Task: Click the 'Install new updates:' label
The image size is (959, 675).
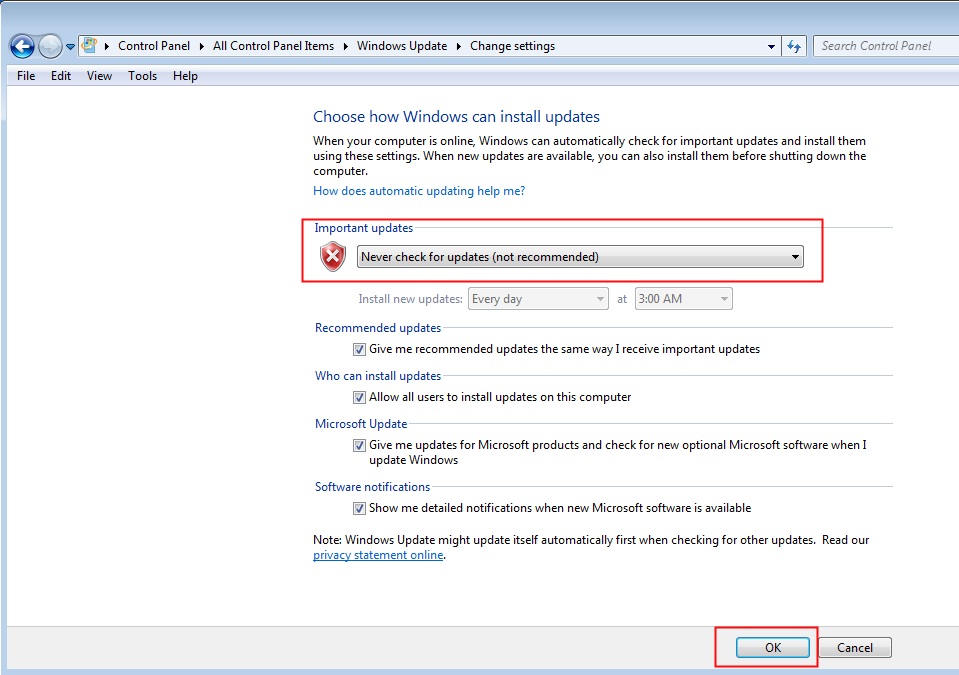Action: (410, 299)
